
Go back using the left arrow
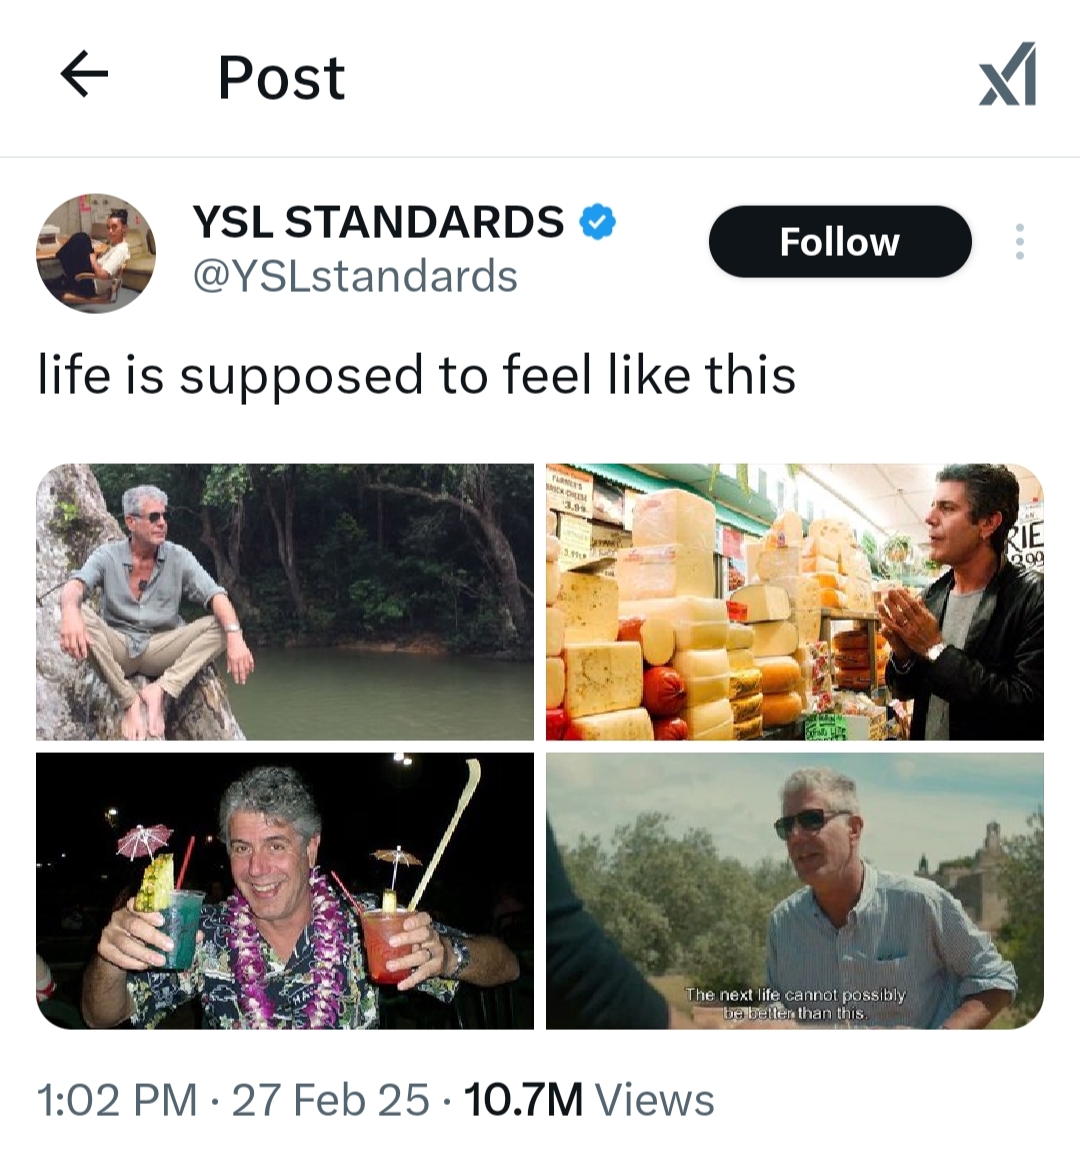(x=84, y=75)
